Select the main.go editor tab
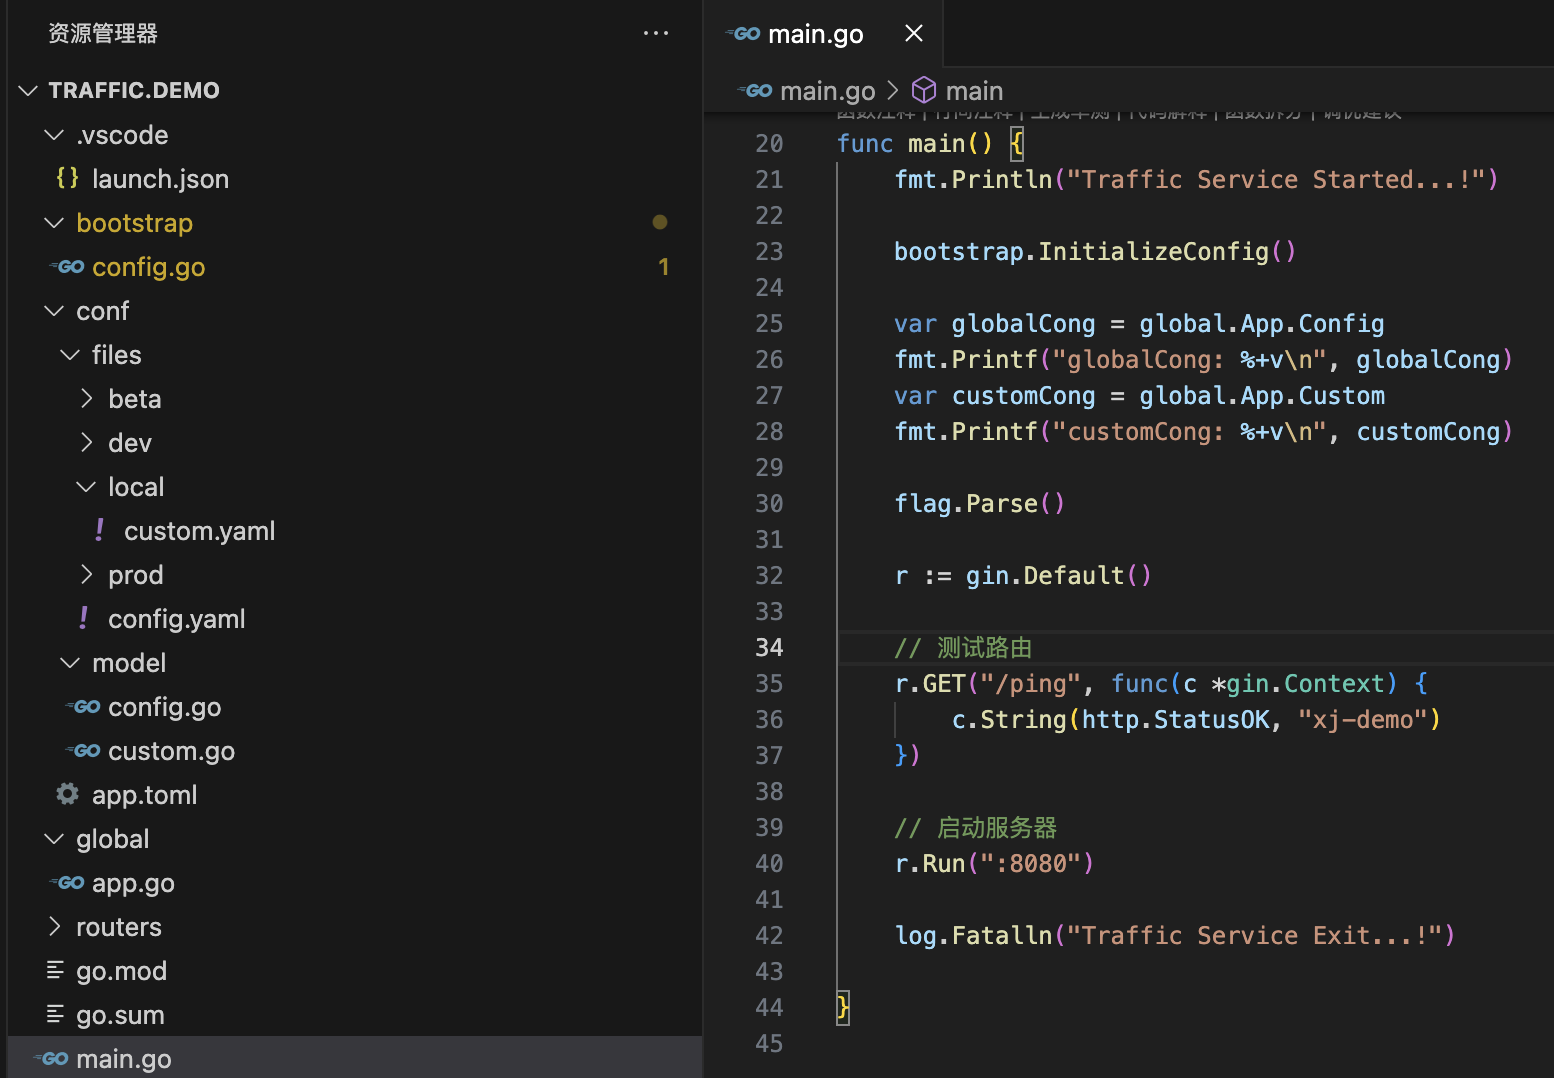The image size is (1554, 1078). (824, 33)
